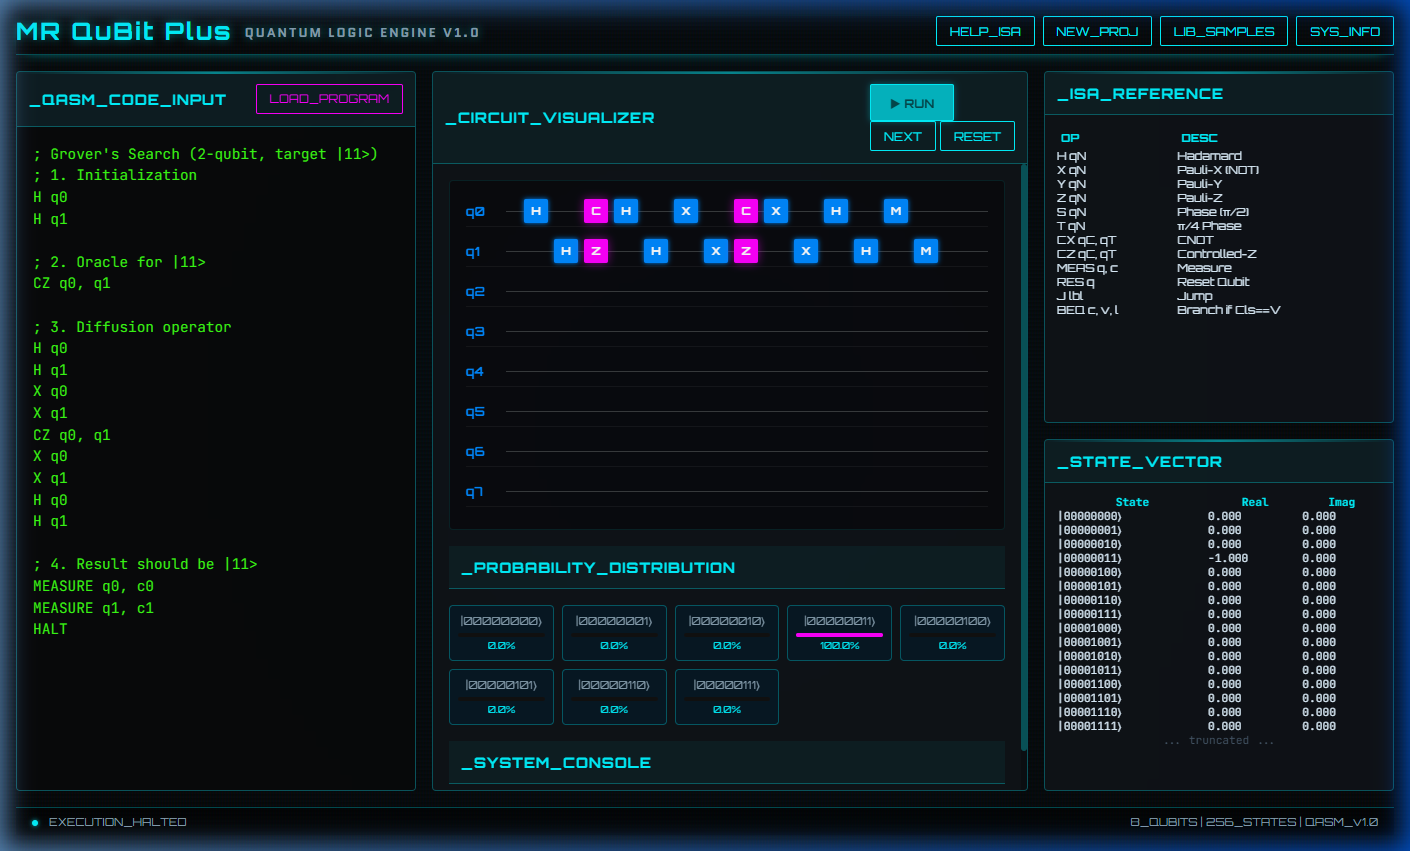This screenshot has height=851, width=1410.
Task: Show SYS_INFO details
Action: [1345, 31]
